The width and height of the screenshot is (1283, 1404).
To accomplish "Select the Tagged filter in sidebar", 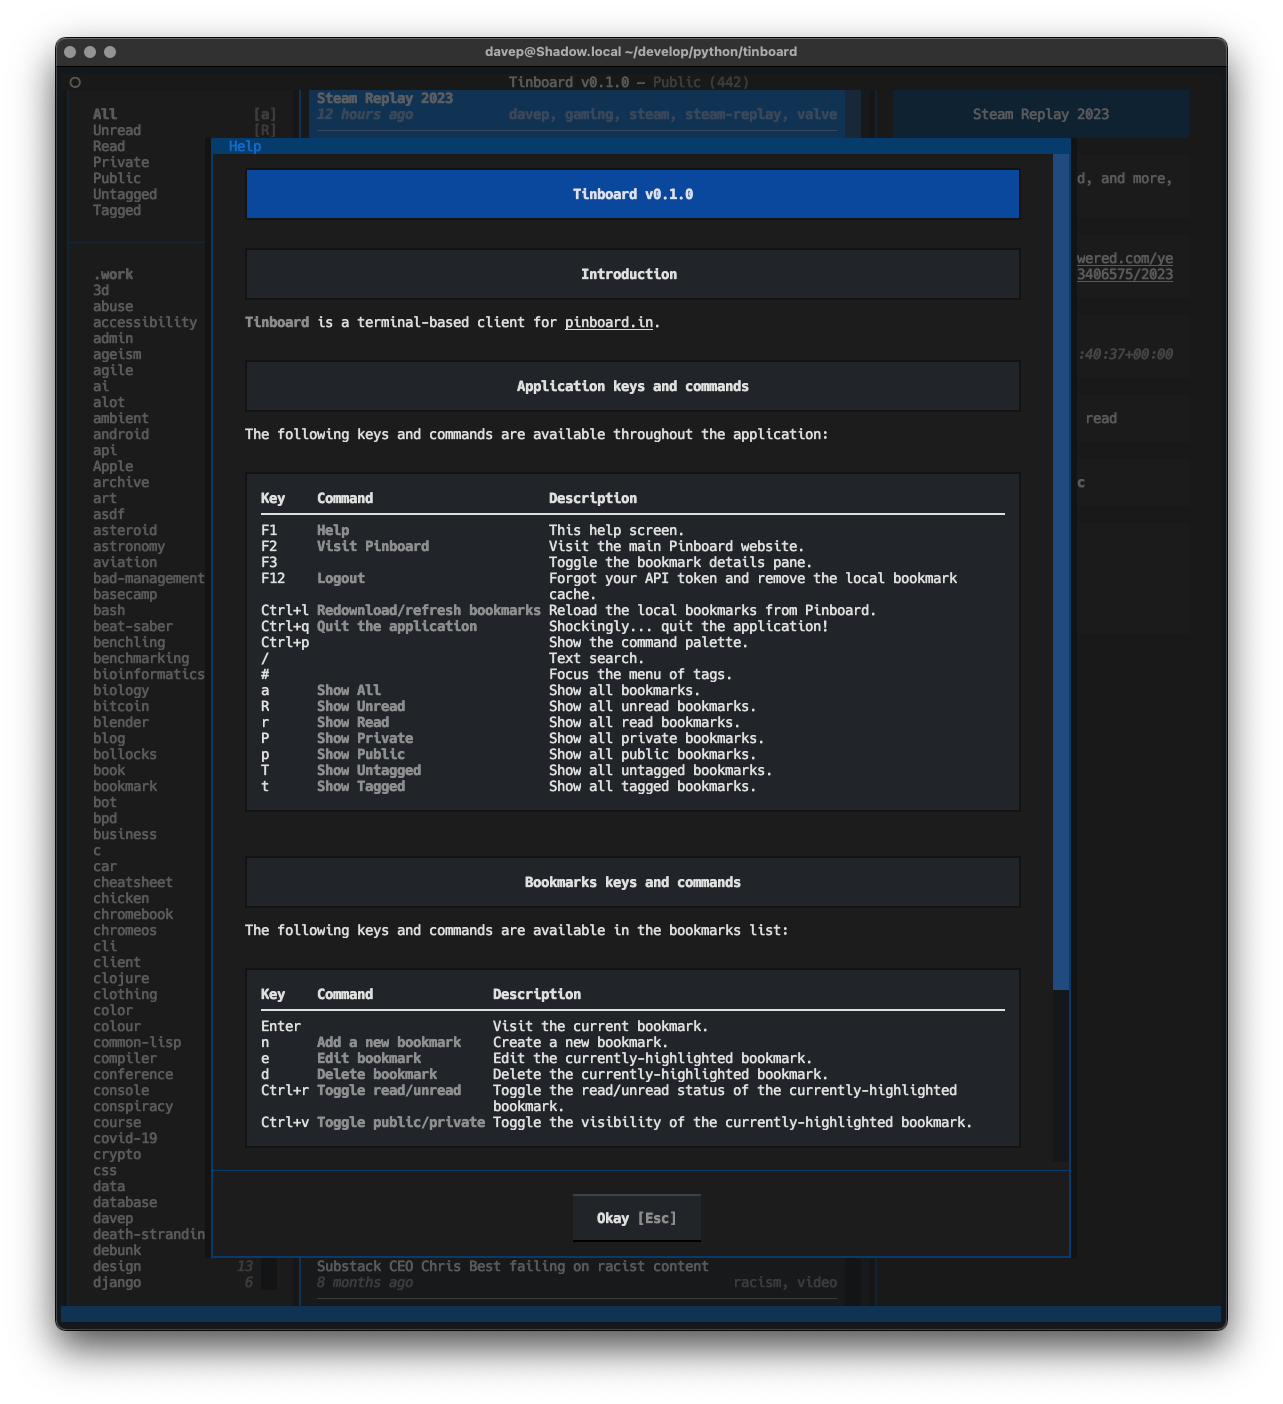I will click(x=117, y=210).
